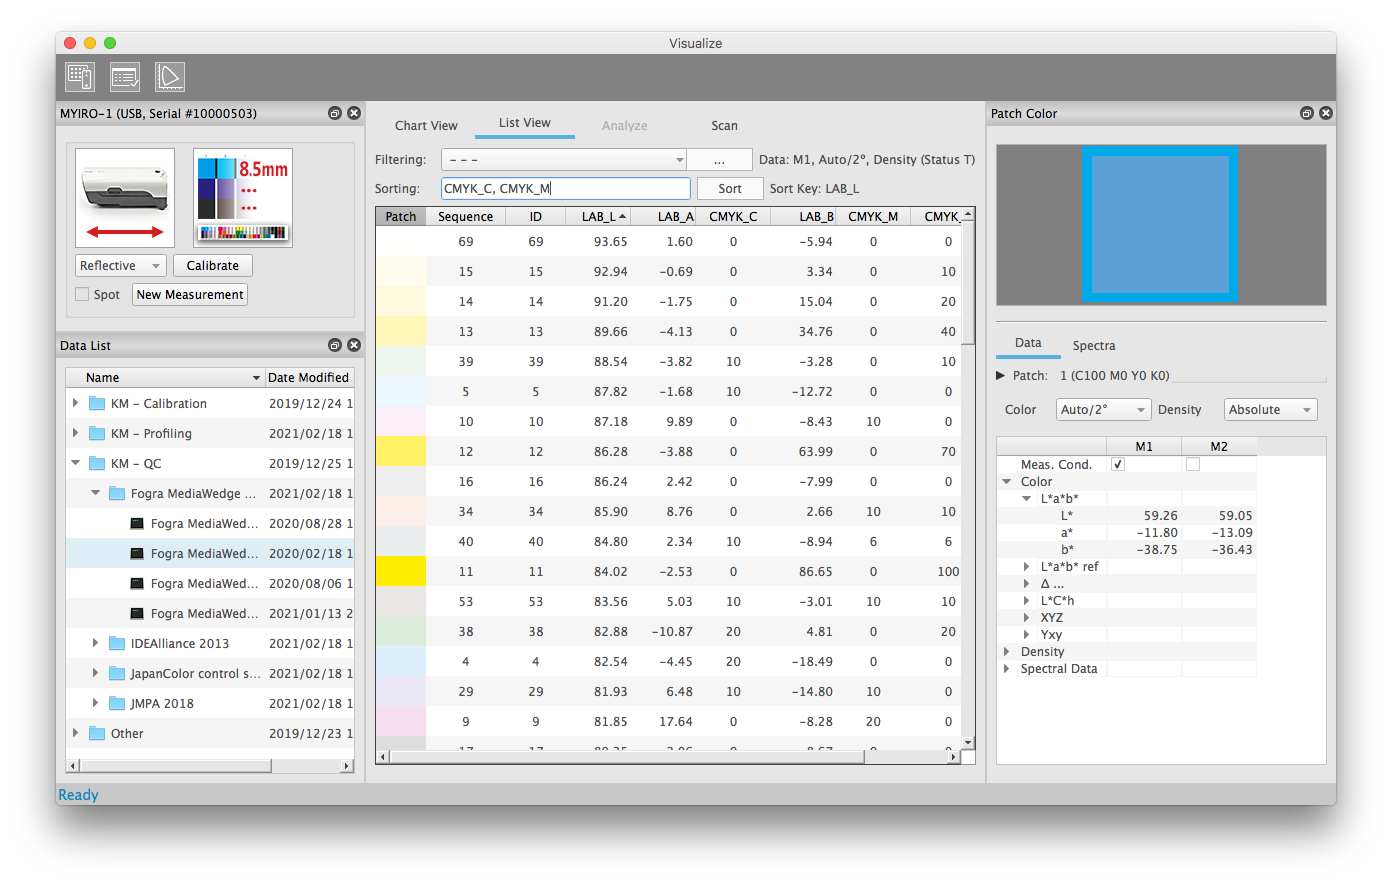1392x885 pixels.
Task: Open the Density Absolute dropdown
Action: pyautogui.click(x=1270, y=410)
